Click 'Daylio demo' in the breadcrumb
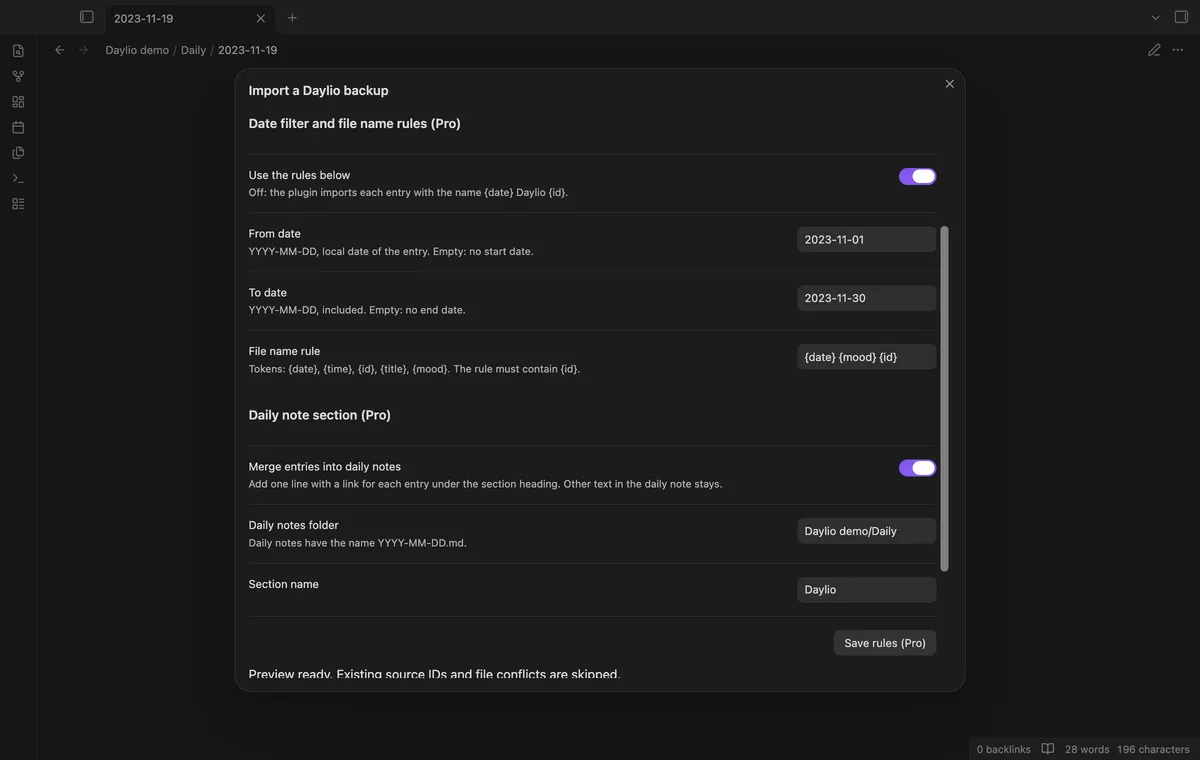This screenshot has width=1200, height=760. point(137,50)
